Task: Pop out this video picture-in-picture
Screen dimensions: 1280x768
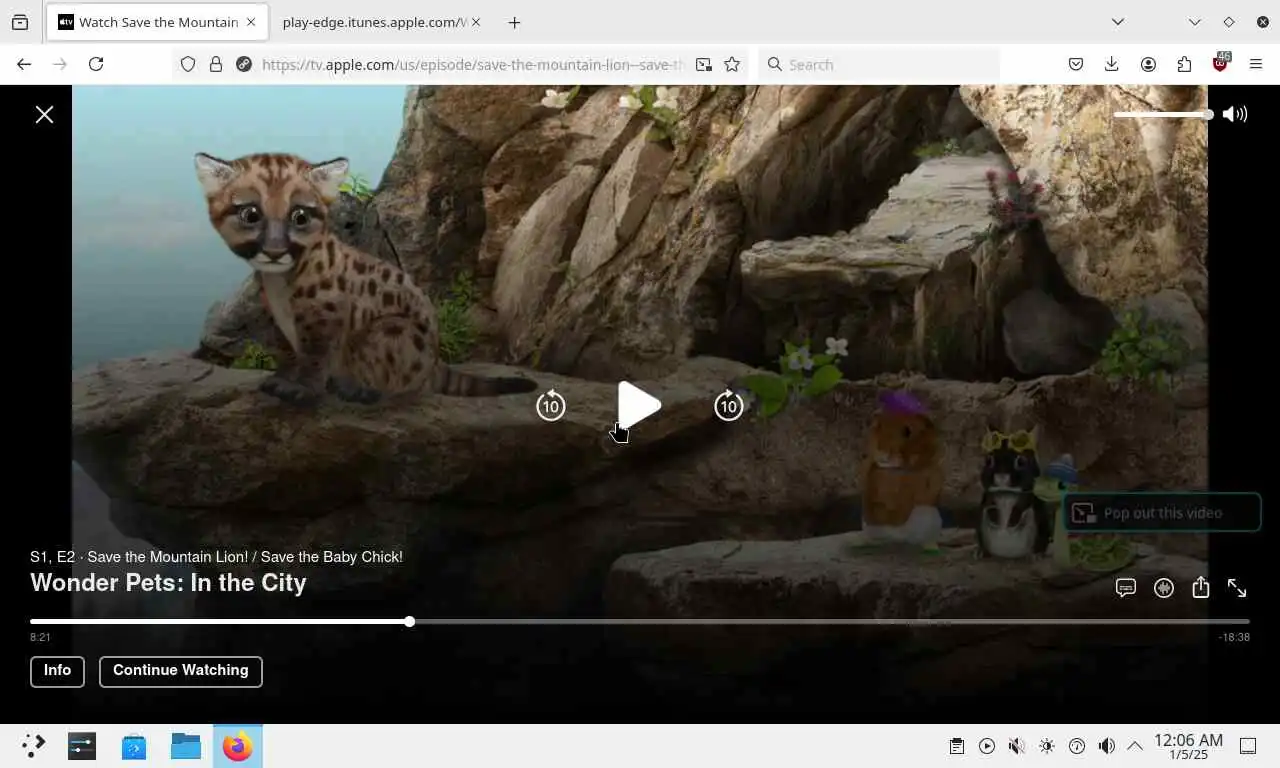Action: [1162, 513]
